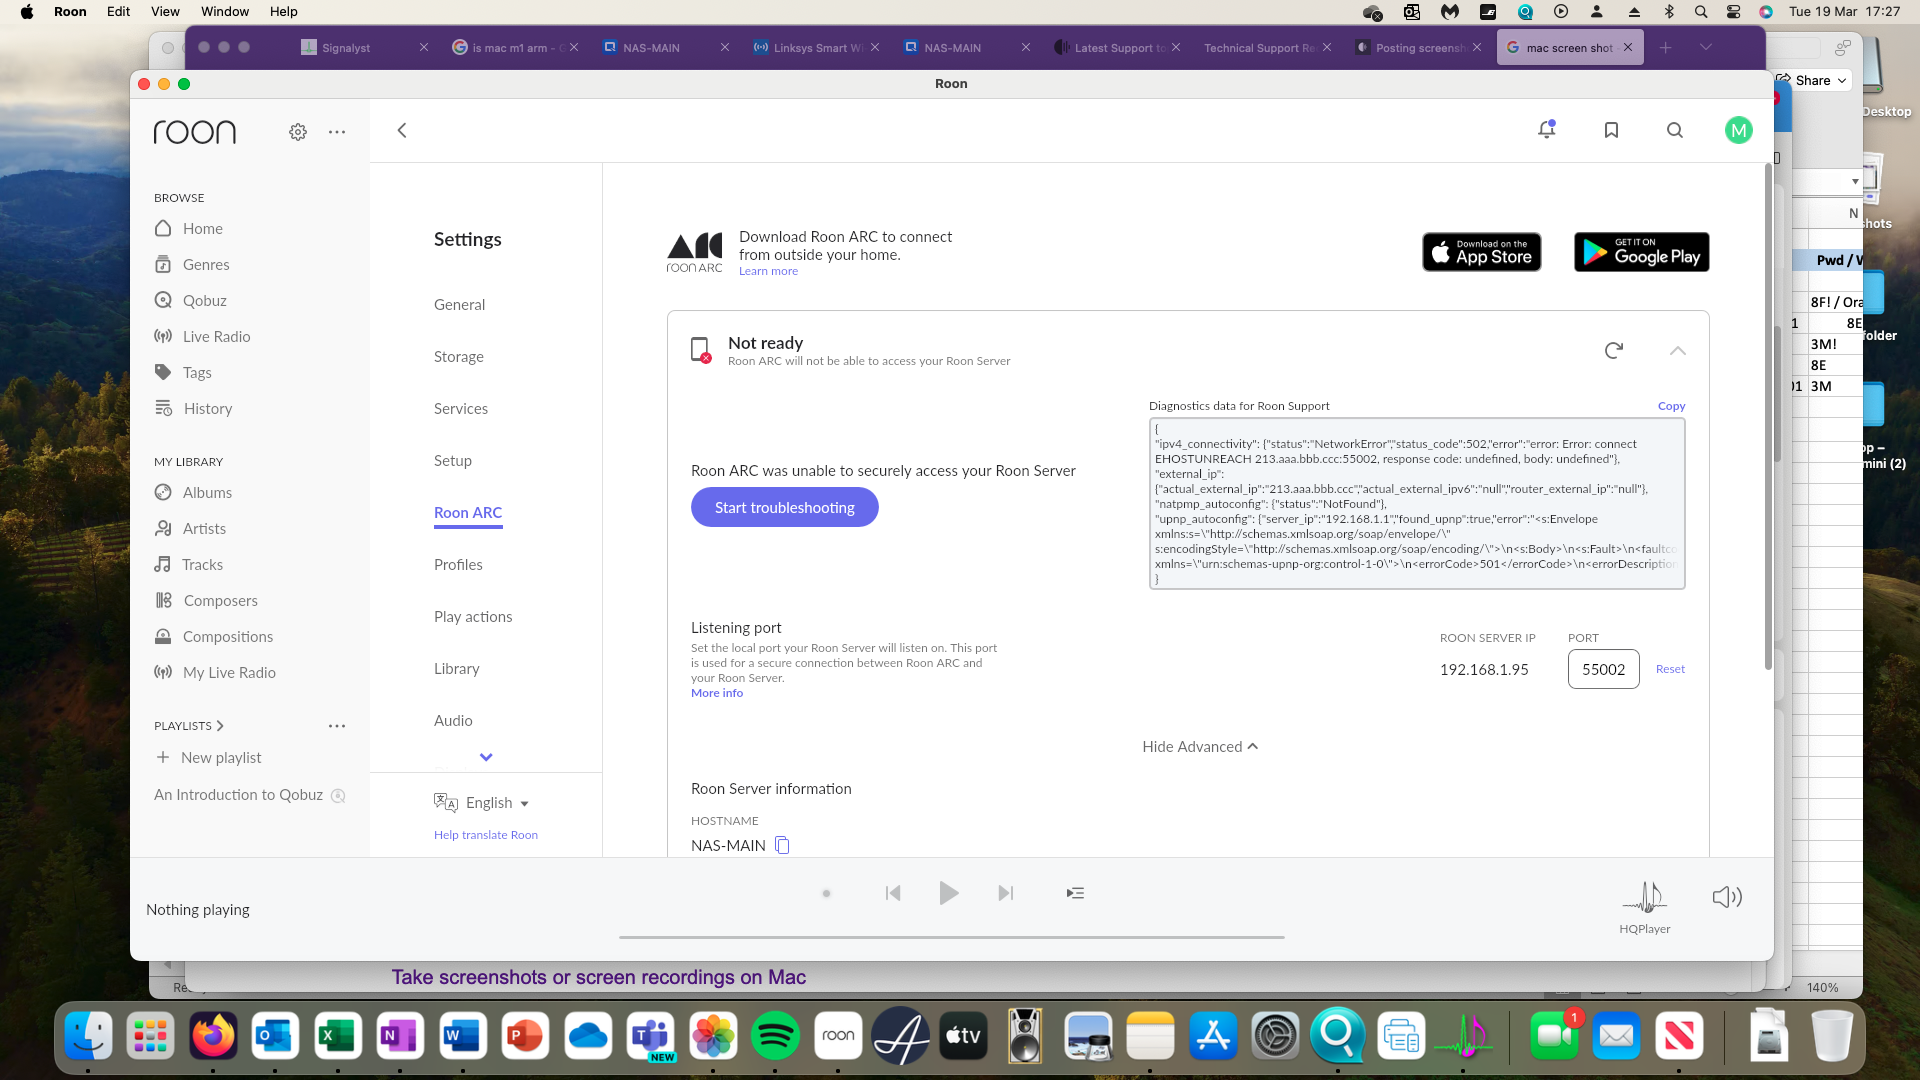The image size is (1920, 1080).
Task: Open Albums in My Library
Action: point(207,493)
